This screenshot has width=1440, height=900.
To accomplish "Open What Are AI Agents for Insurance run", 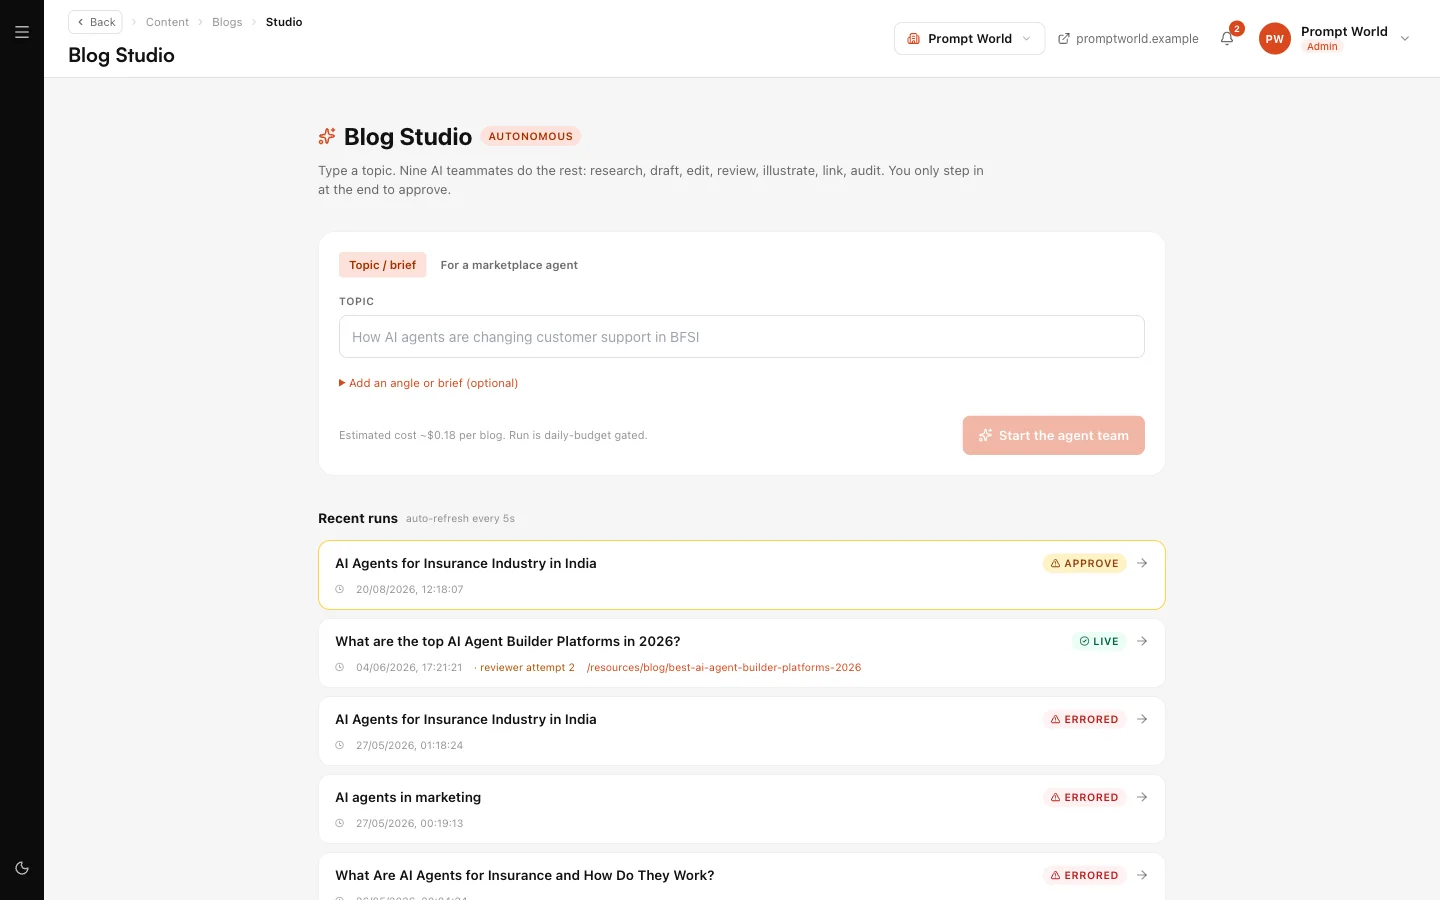I will pos(742,877).
